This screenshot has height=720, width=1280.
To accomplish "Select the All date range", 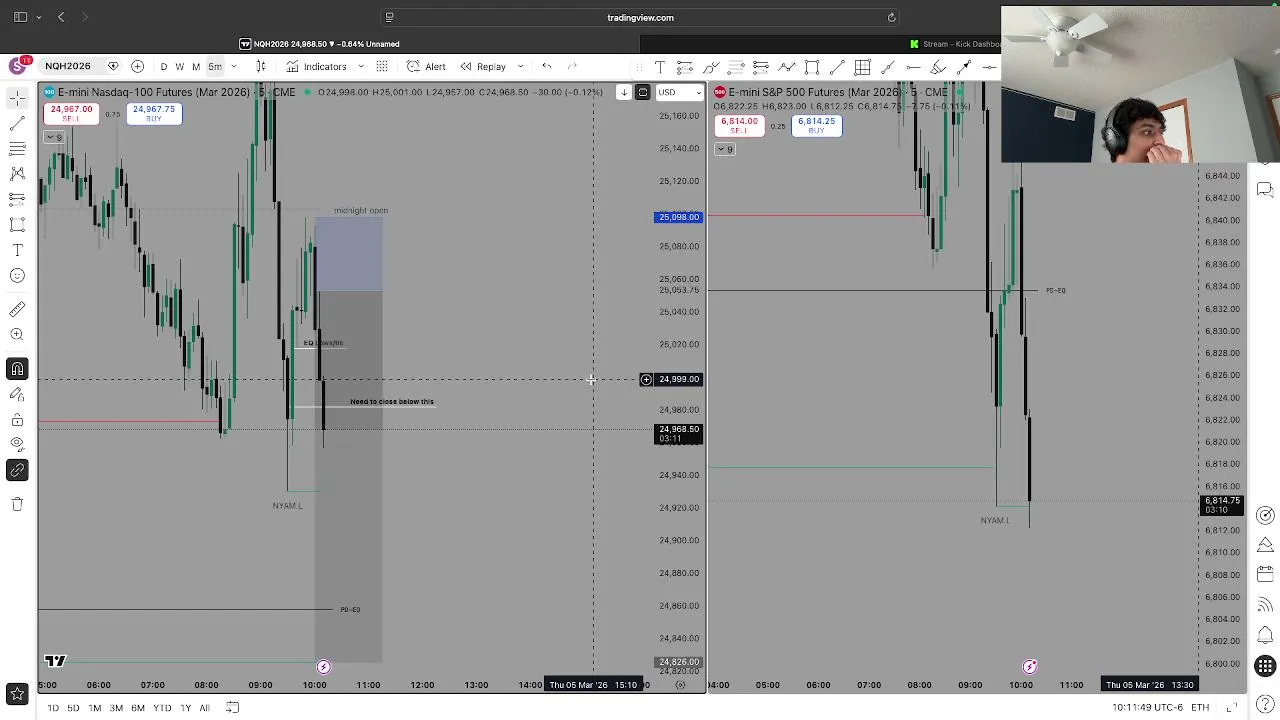I will coord(204,708).
